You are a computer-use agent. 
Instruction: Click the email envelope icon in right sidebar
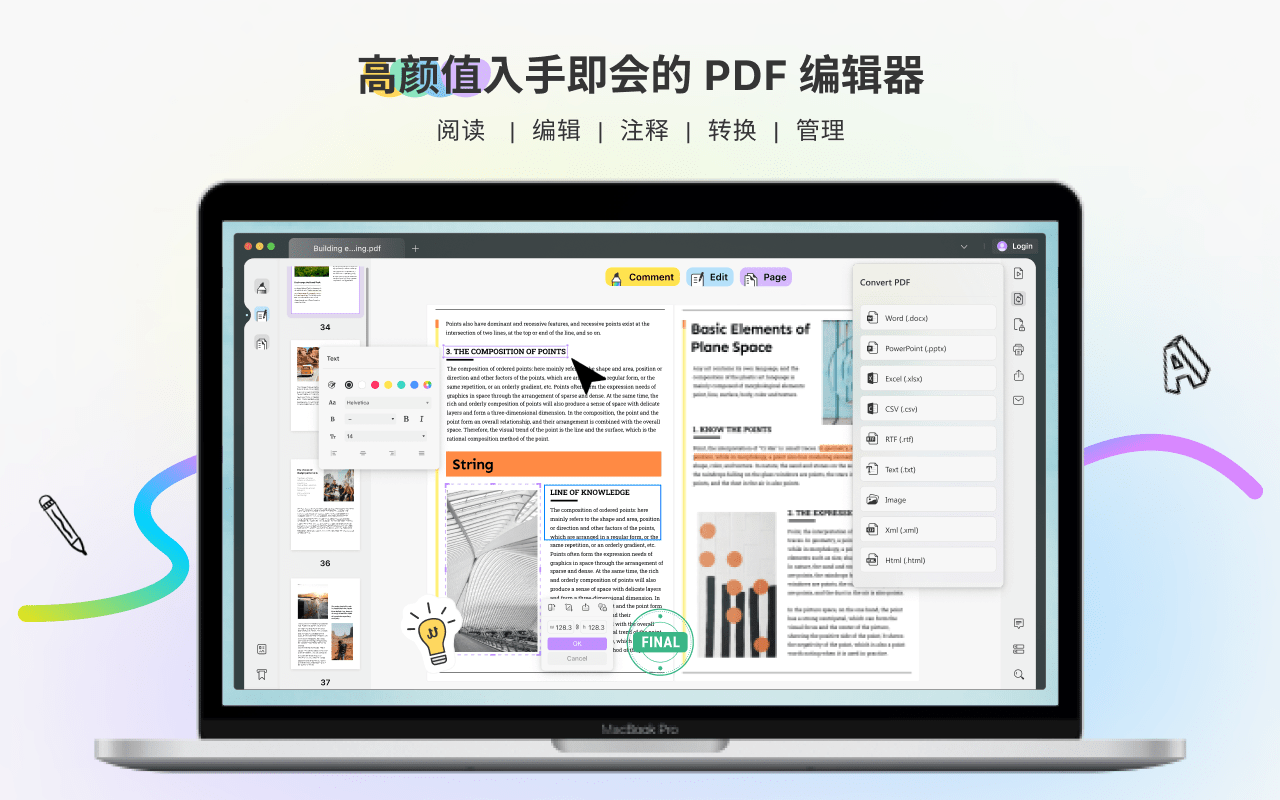(x=1018, y=400)
